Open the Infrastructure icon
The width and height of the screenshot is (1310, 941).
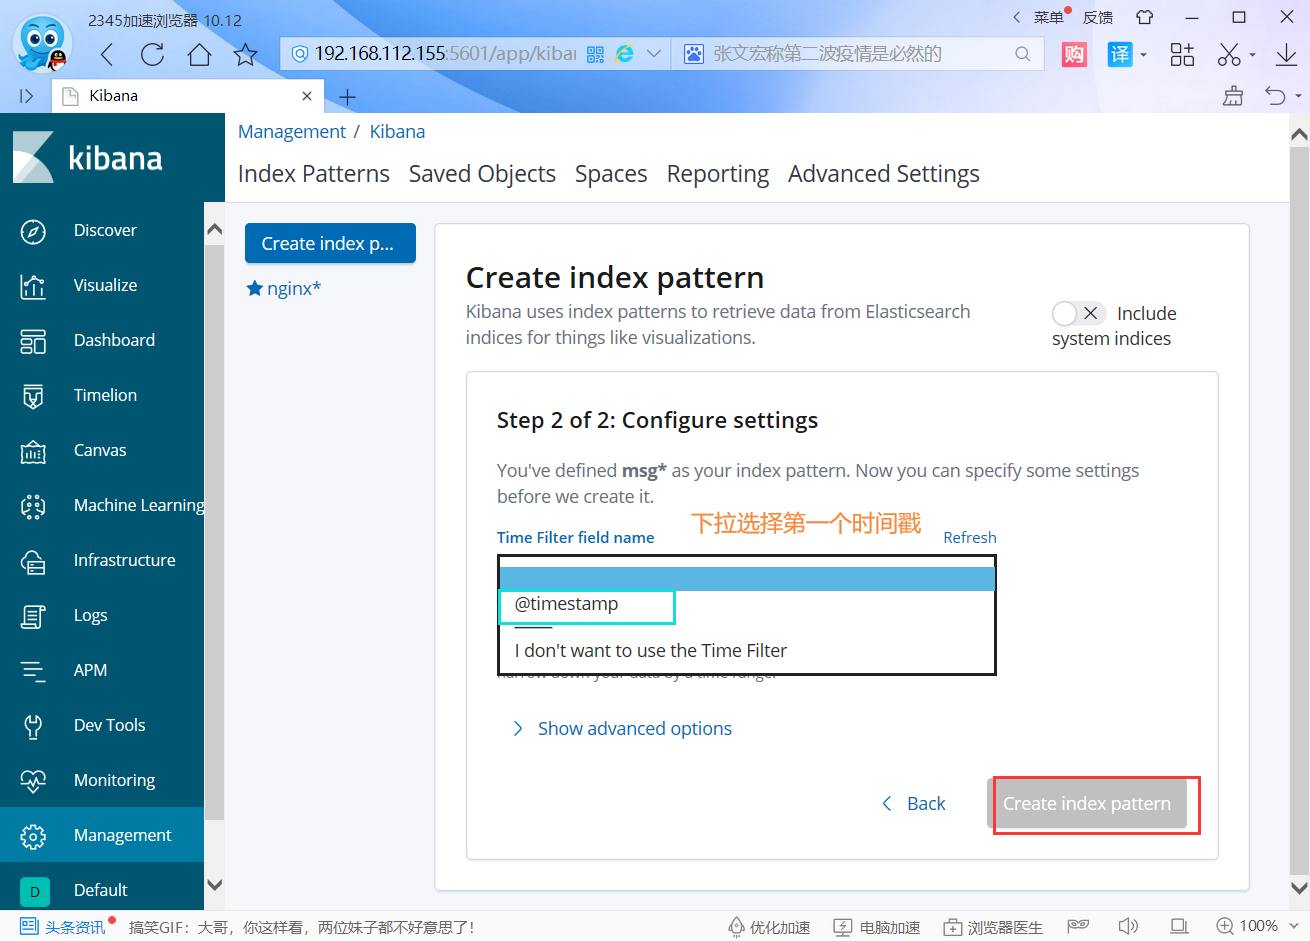coord(33,561)
